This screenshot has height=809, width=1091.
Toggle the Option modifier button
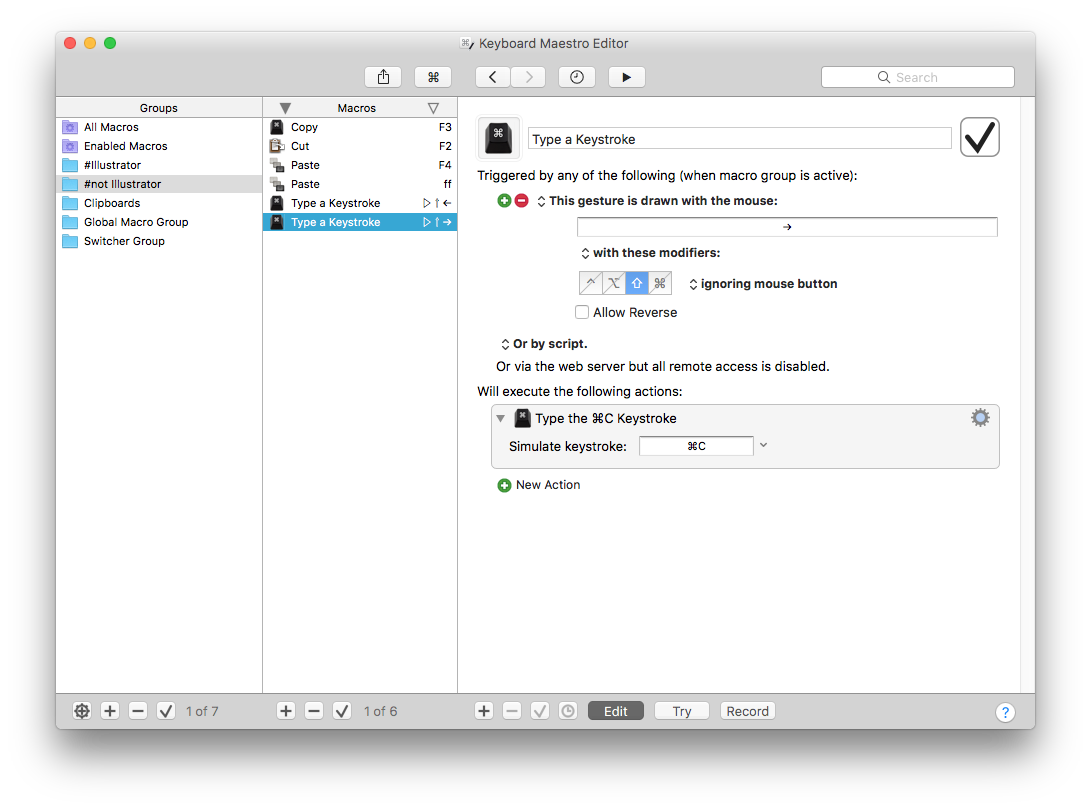point(614,283)
